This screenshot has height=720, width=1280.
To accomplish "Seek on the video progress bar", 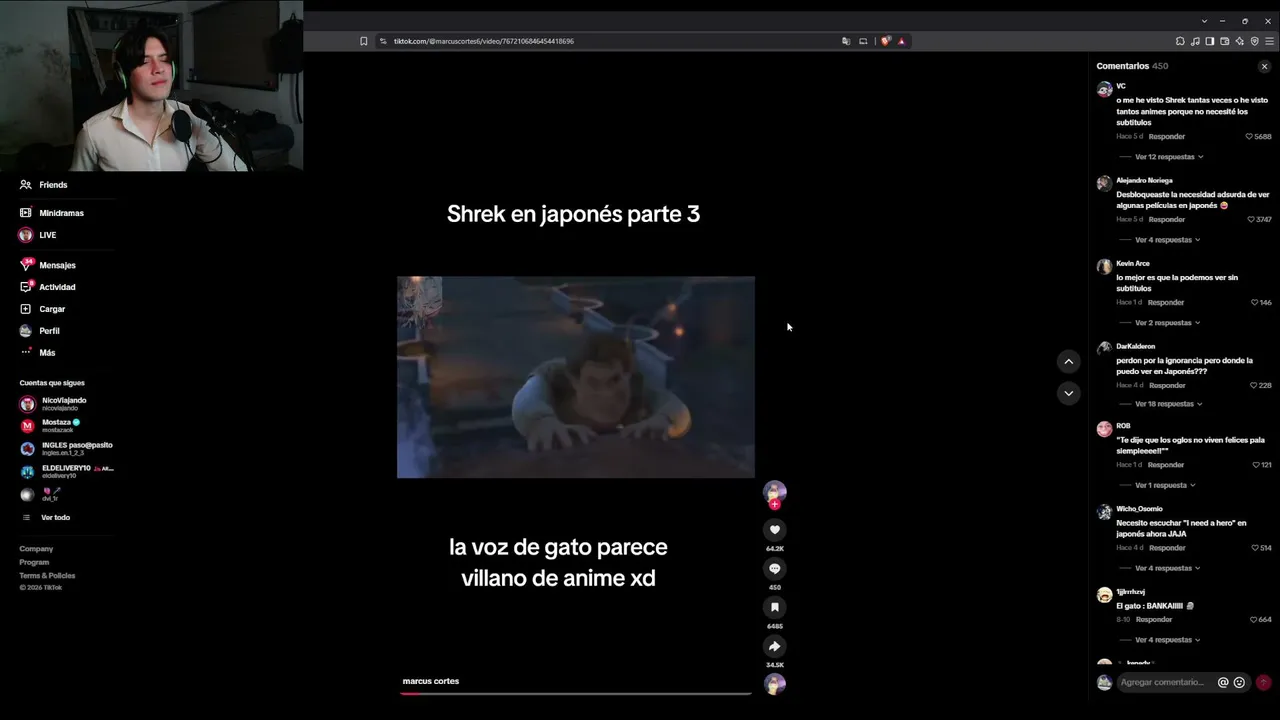I will pyautogui.click(x=576, y=693).
